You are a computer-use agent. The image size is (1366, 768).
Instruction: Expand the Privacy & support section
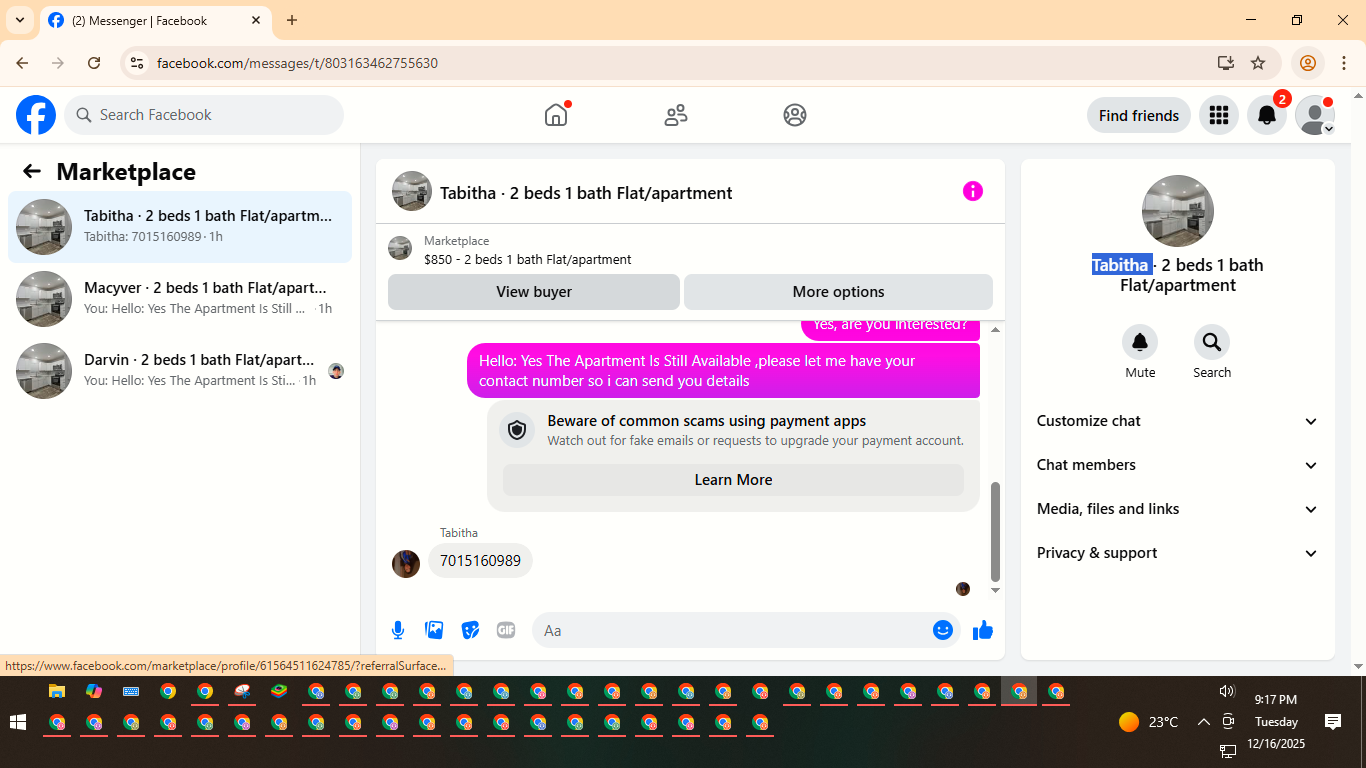pyautogui.click(x=1178, y=553)
